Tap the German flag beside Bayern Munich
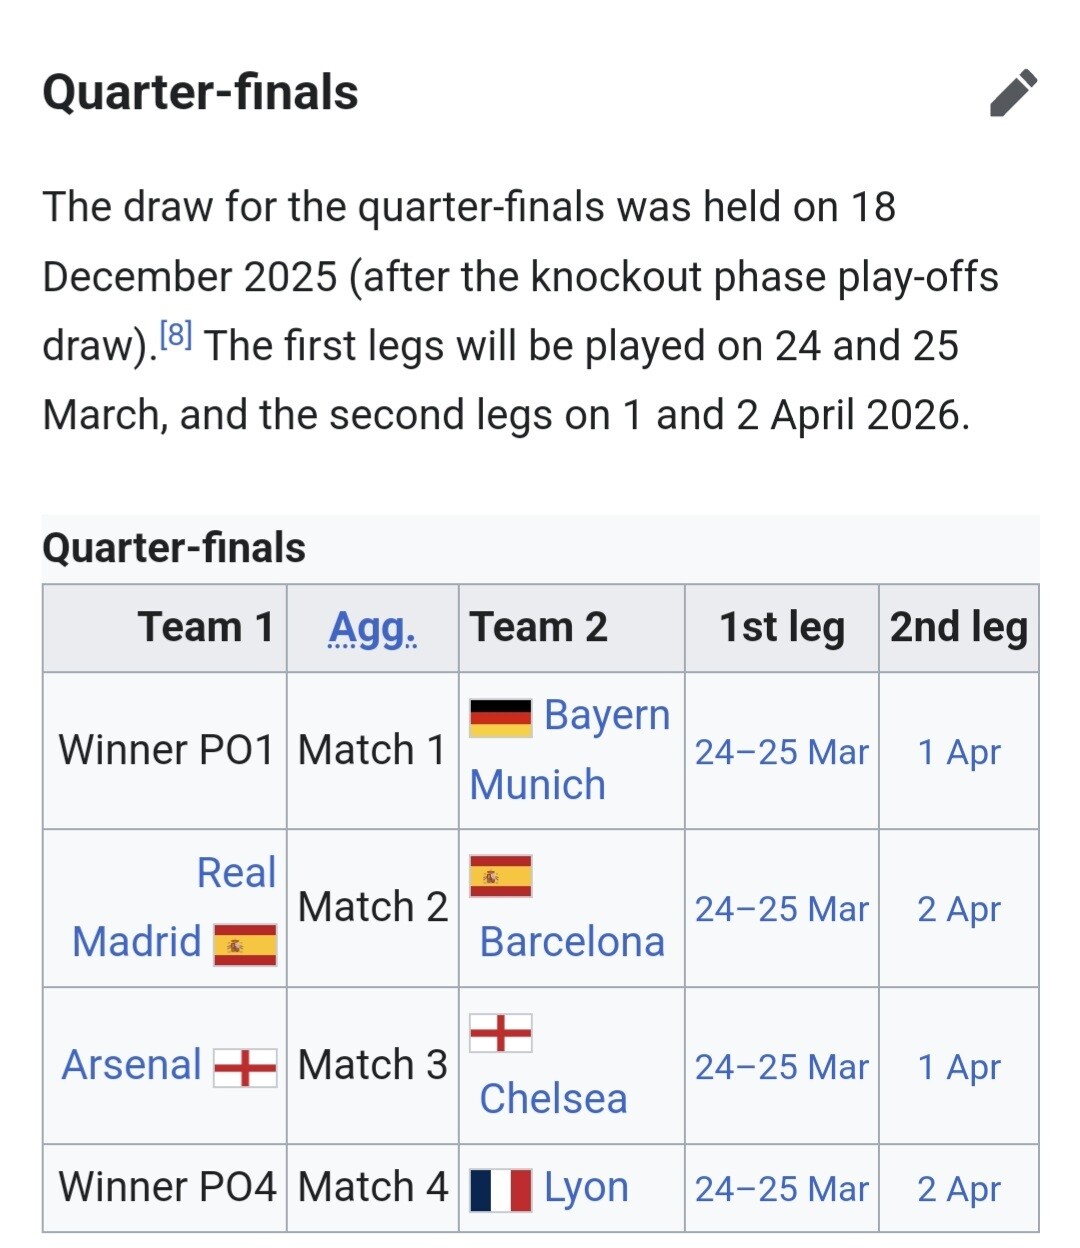The height and width of the screenshot is (1248, 1080). pos(500,718)
